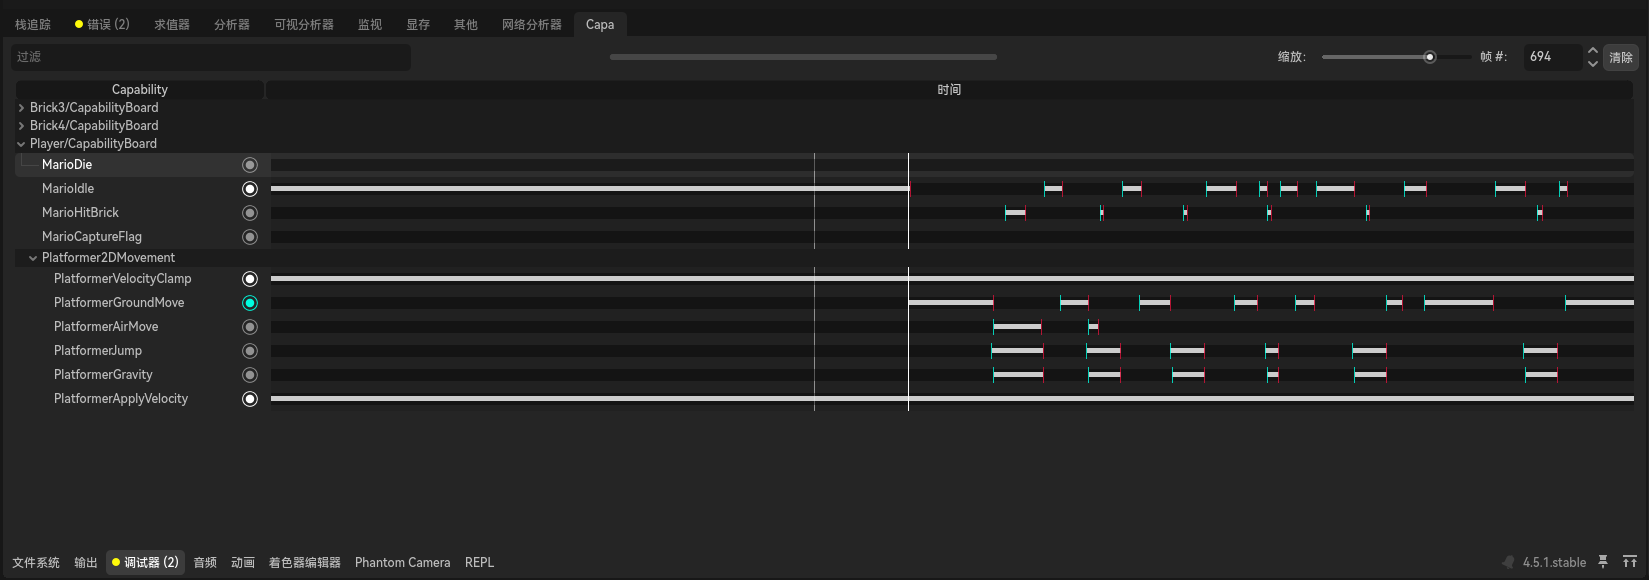This screenshot has height=580, width=1649.
Task: Open the 可视分析器 tab
Action: (x=304, y=24)
